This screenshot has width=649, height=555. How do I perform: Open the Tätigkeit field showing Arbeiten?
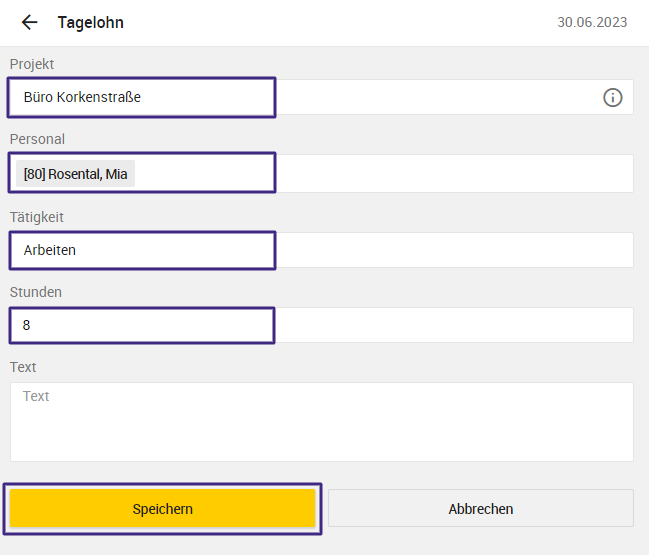point(322,250)
